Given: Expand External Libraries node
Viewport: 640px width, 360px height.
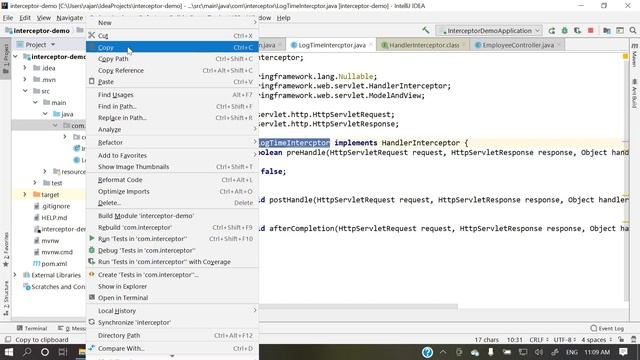Looking at the screenshot, I should pos(15,275).
